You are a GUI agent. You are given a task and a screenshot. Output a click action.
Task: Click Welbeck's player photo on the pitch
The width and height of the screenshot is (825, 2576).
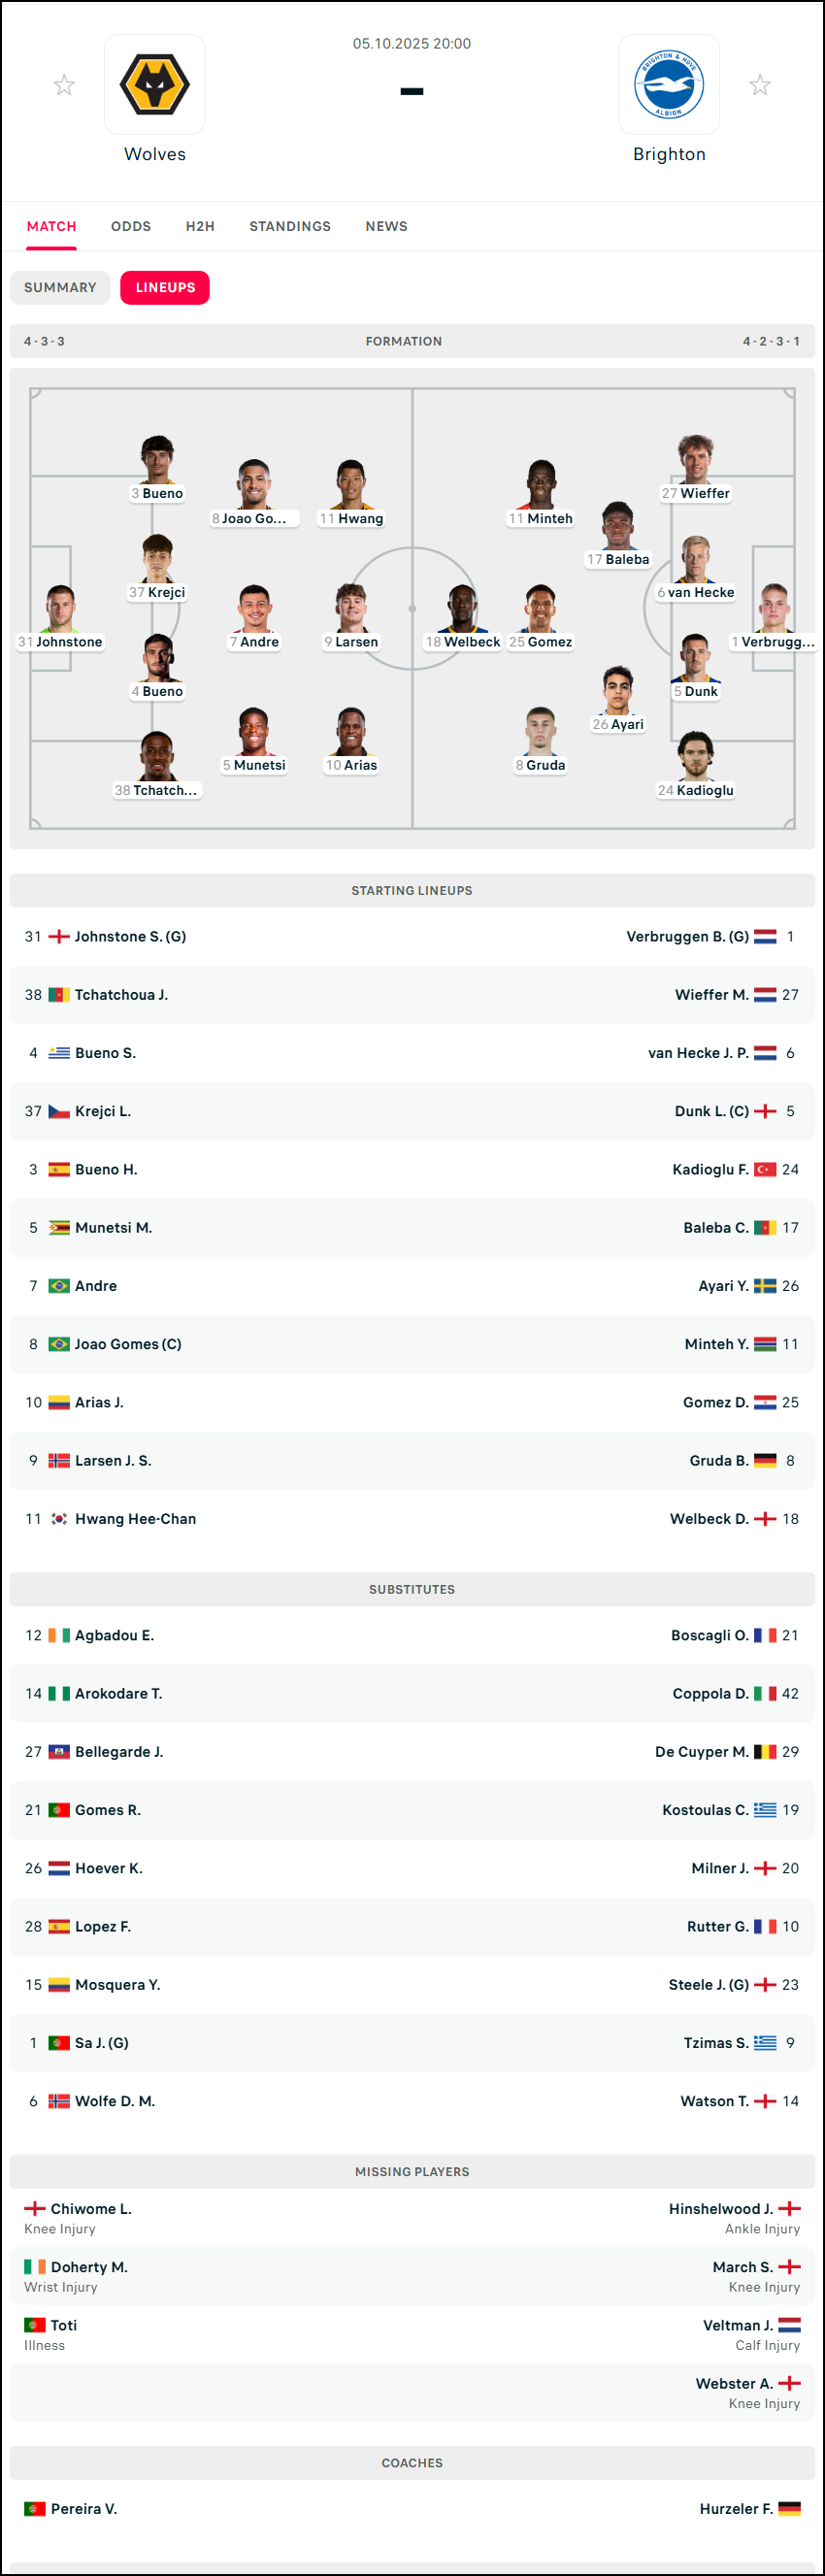[462, 608]
